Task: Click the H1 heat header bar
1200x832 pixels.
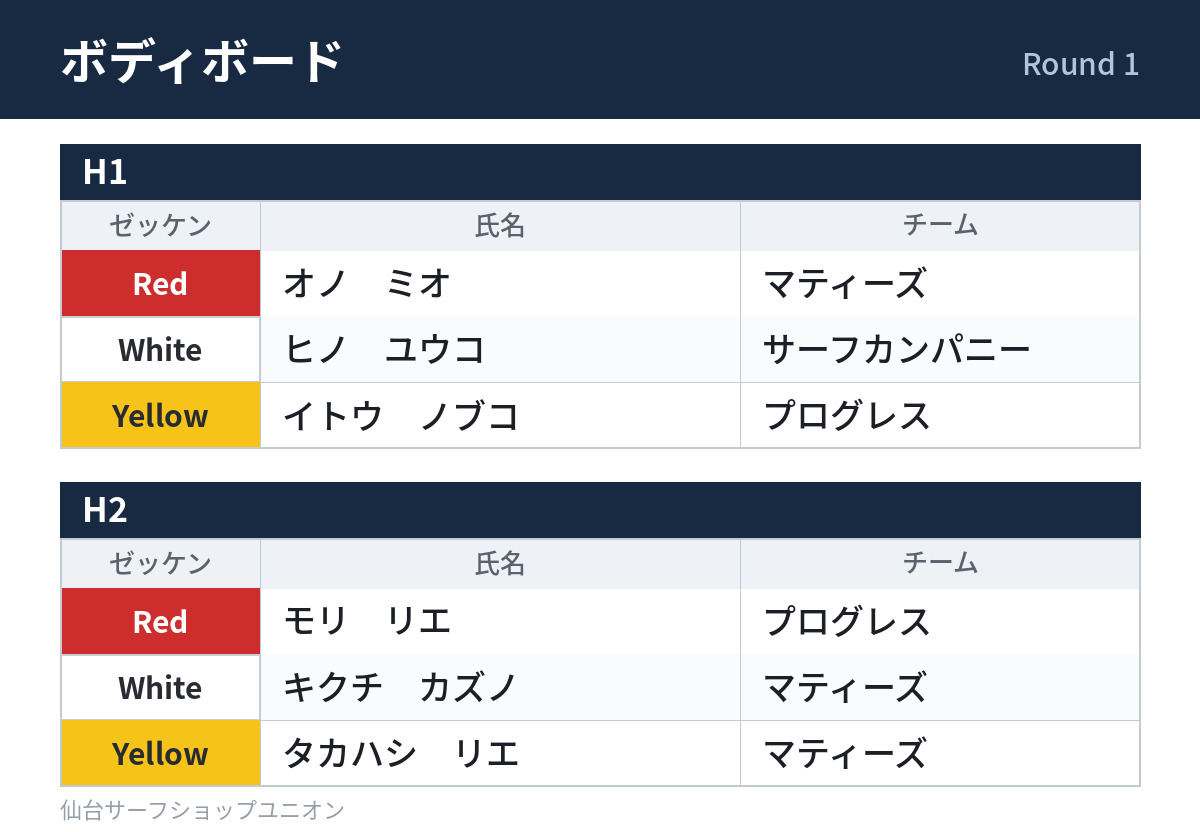Action: tap(600, 172)
